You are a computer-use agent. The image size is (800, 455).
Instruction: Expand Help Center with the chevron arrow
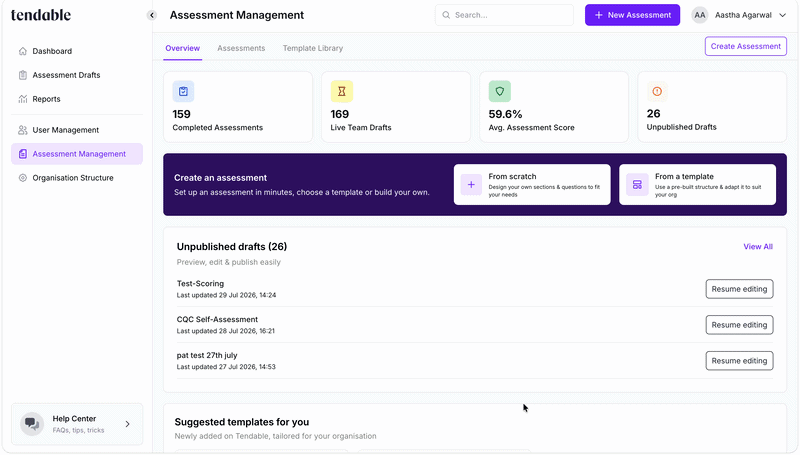pos(128,424)
